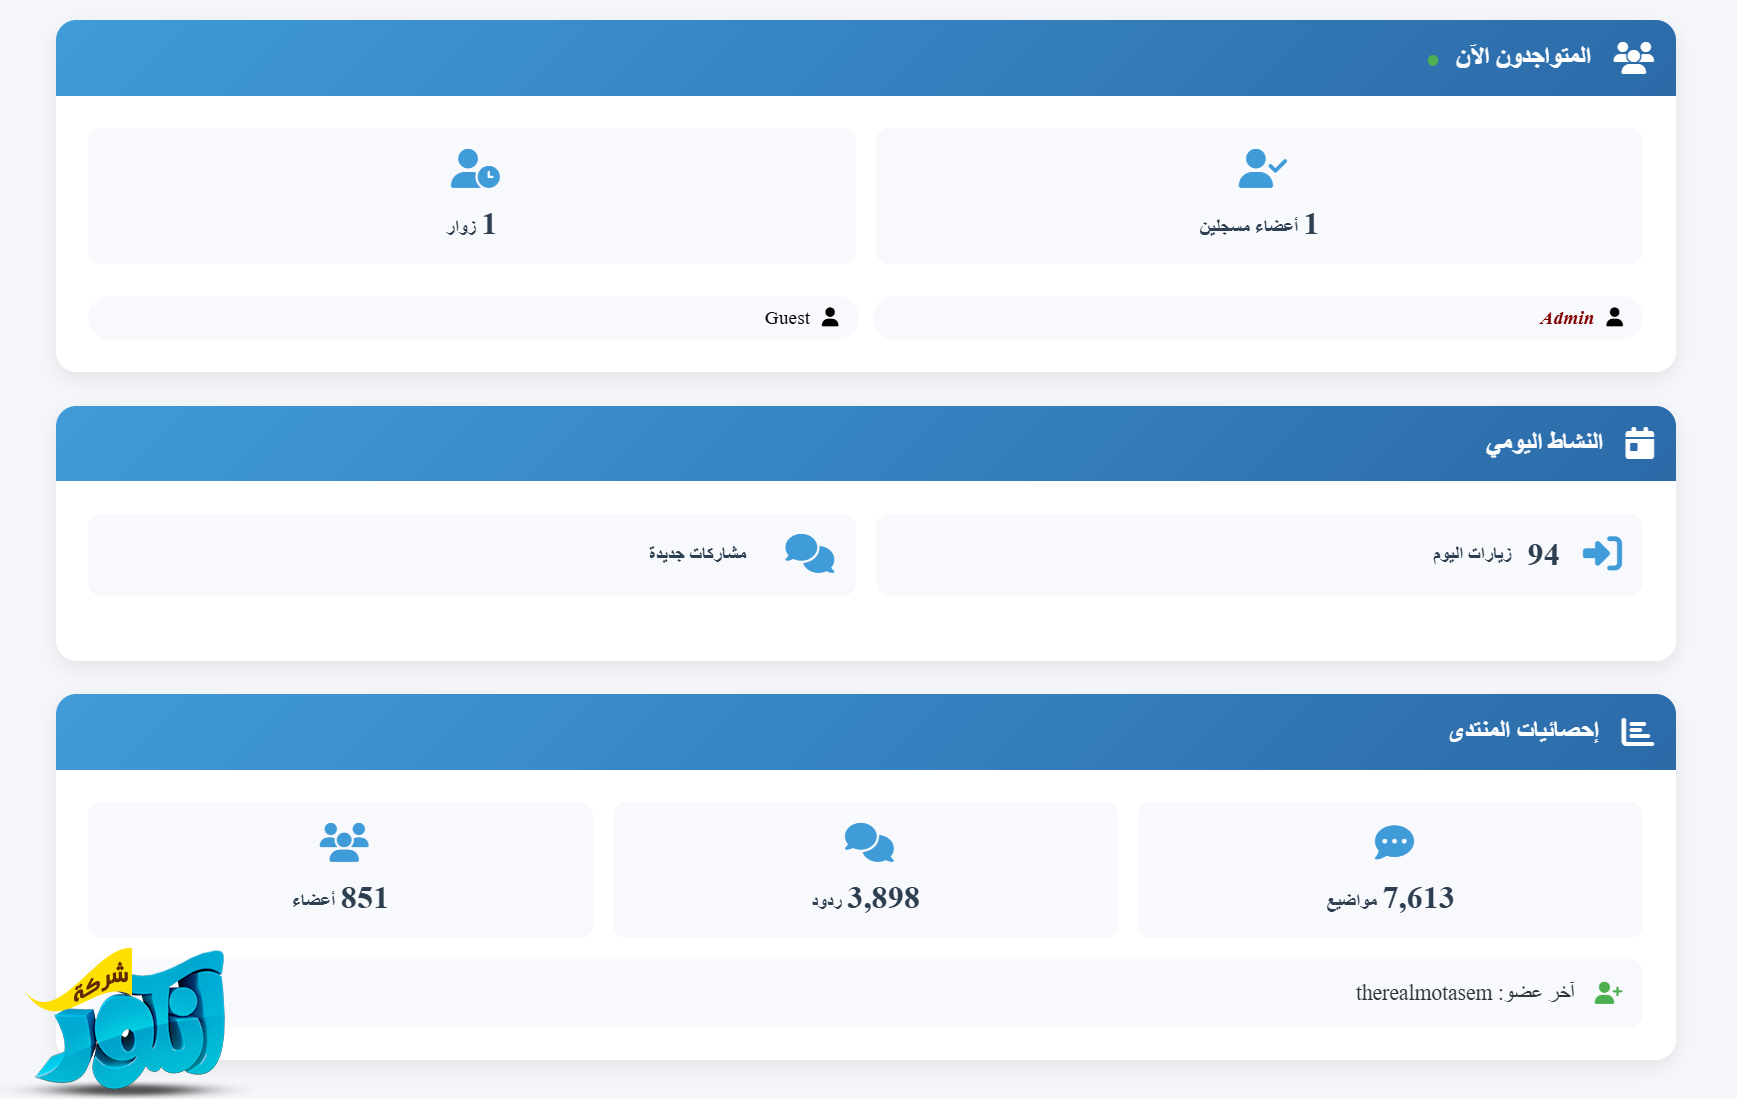Viewport: 1737px width, 1099px height.
Task: Click the 1 أعضاء مسجلين counter text
Action: 1259,224
